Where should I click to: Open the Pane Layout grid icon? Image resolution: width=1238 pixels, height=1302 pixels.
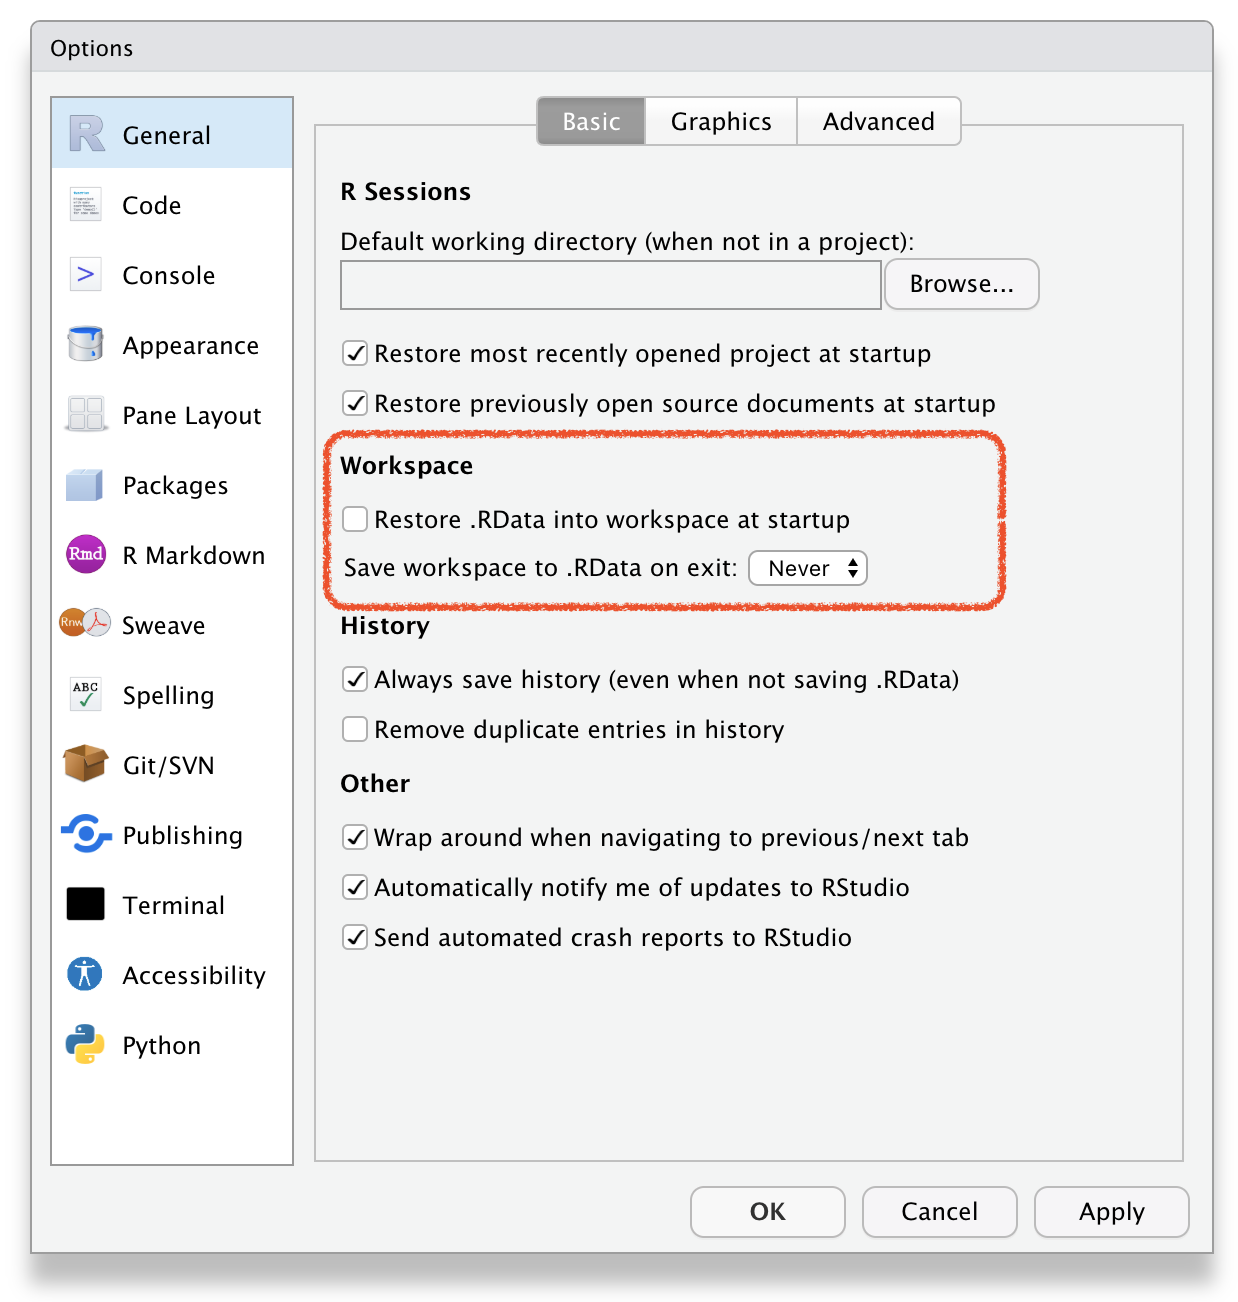[86, 414]
